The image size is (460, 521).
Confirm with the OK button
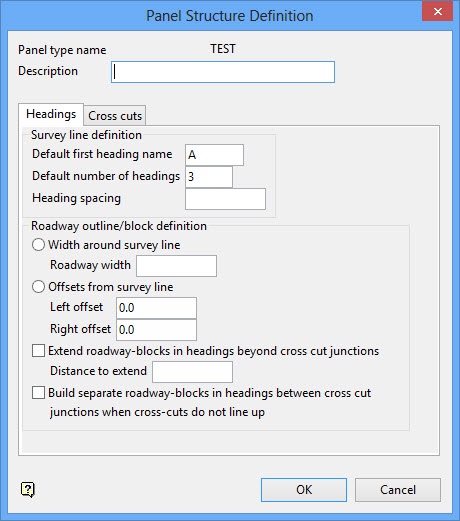304,490
